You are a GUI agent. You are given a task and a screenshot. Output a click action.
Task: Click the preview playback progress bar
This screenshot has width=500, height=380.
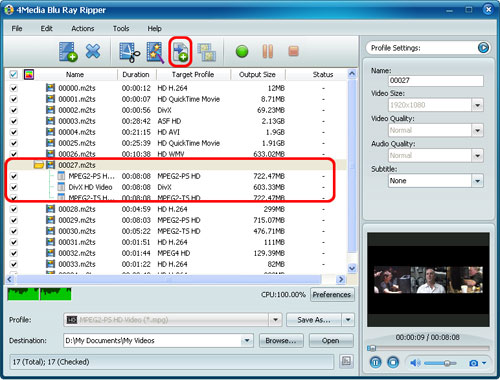(x=428, y=348)
